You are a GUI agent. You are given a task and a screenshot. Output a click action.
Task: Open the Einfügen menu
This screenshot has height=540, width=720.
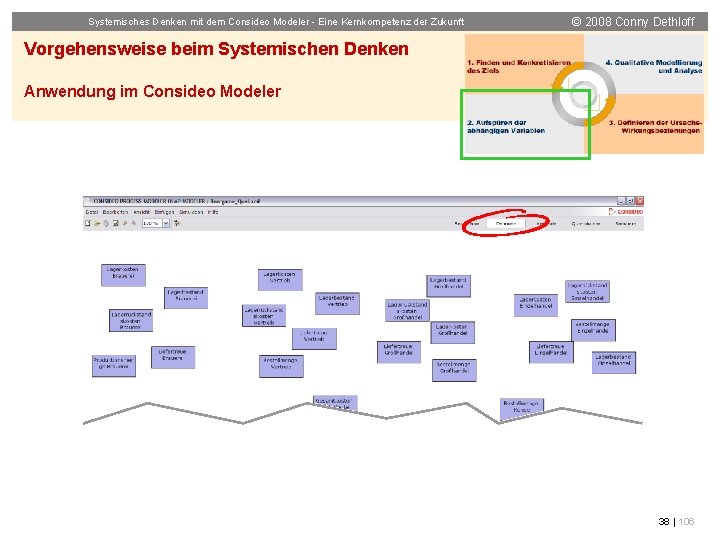tap(164, 212)
